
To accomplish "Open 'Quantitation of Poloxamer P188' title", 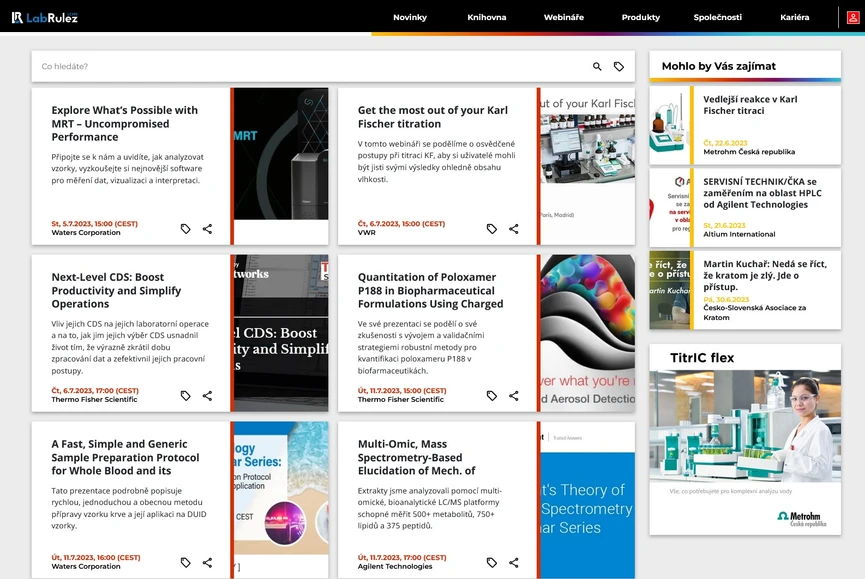I will tap(430, 291).
